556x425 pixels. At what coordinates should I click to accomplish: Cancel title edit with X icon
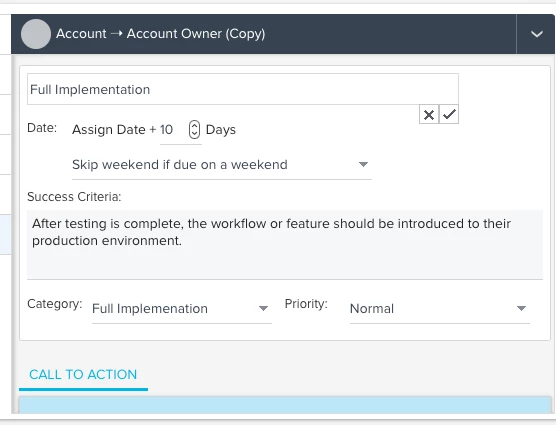pos(429,114)
